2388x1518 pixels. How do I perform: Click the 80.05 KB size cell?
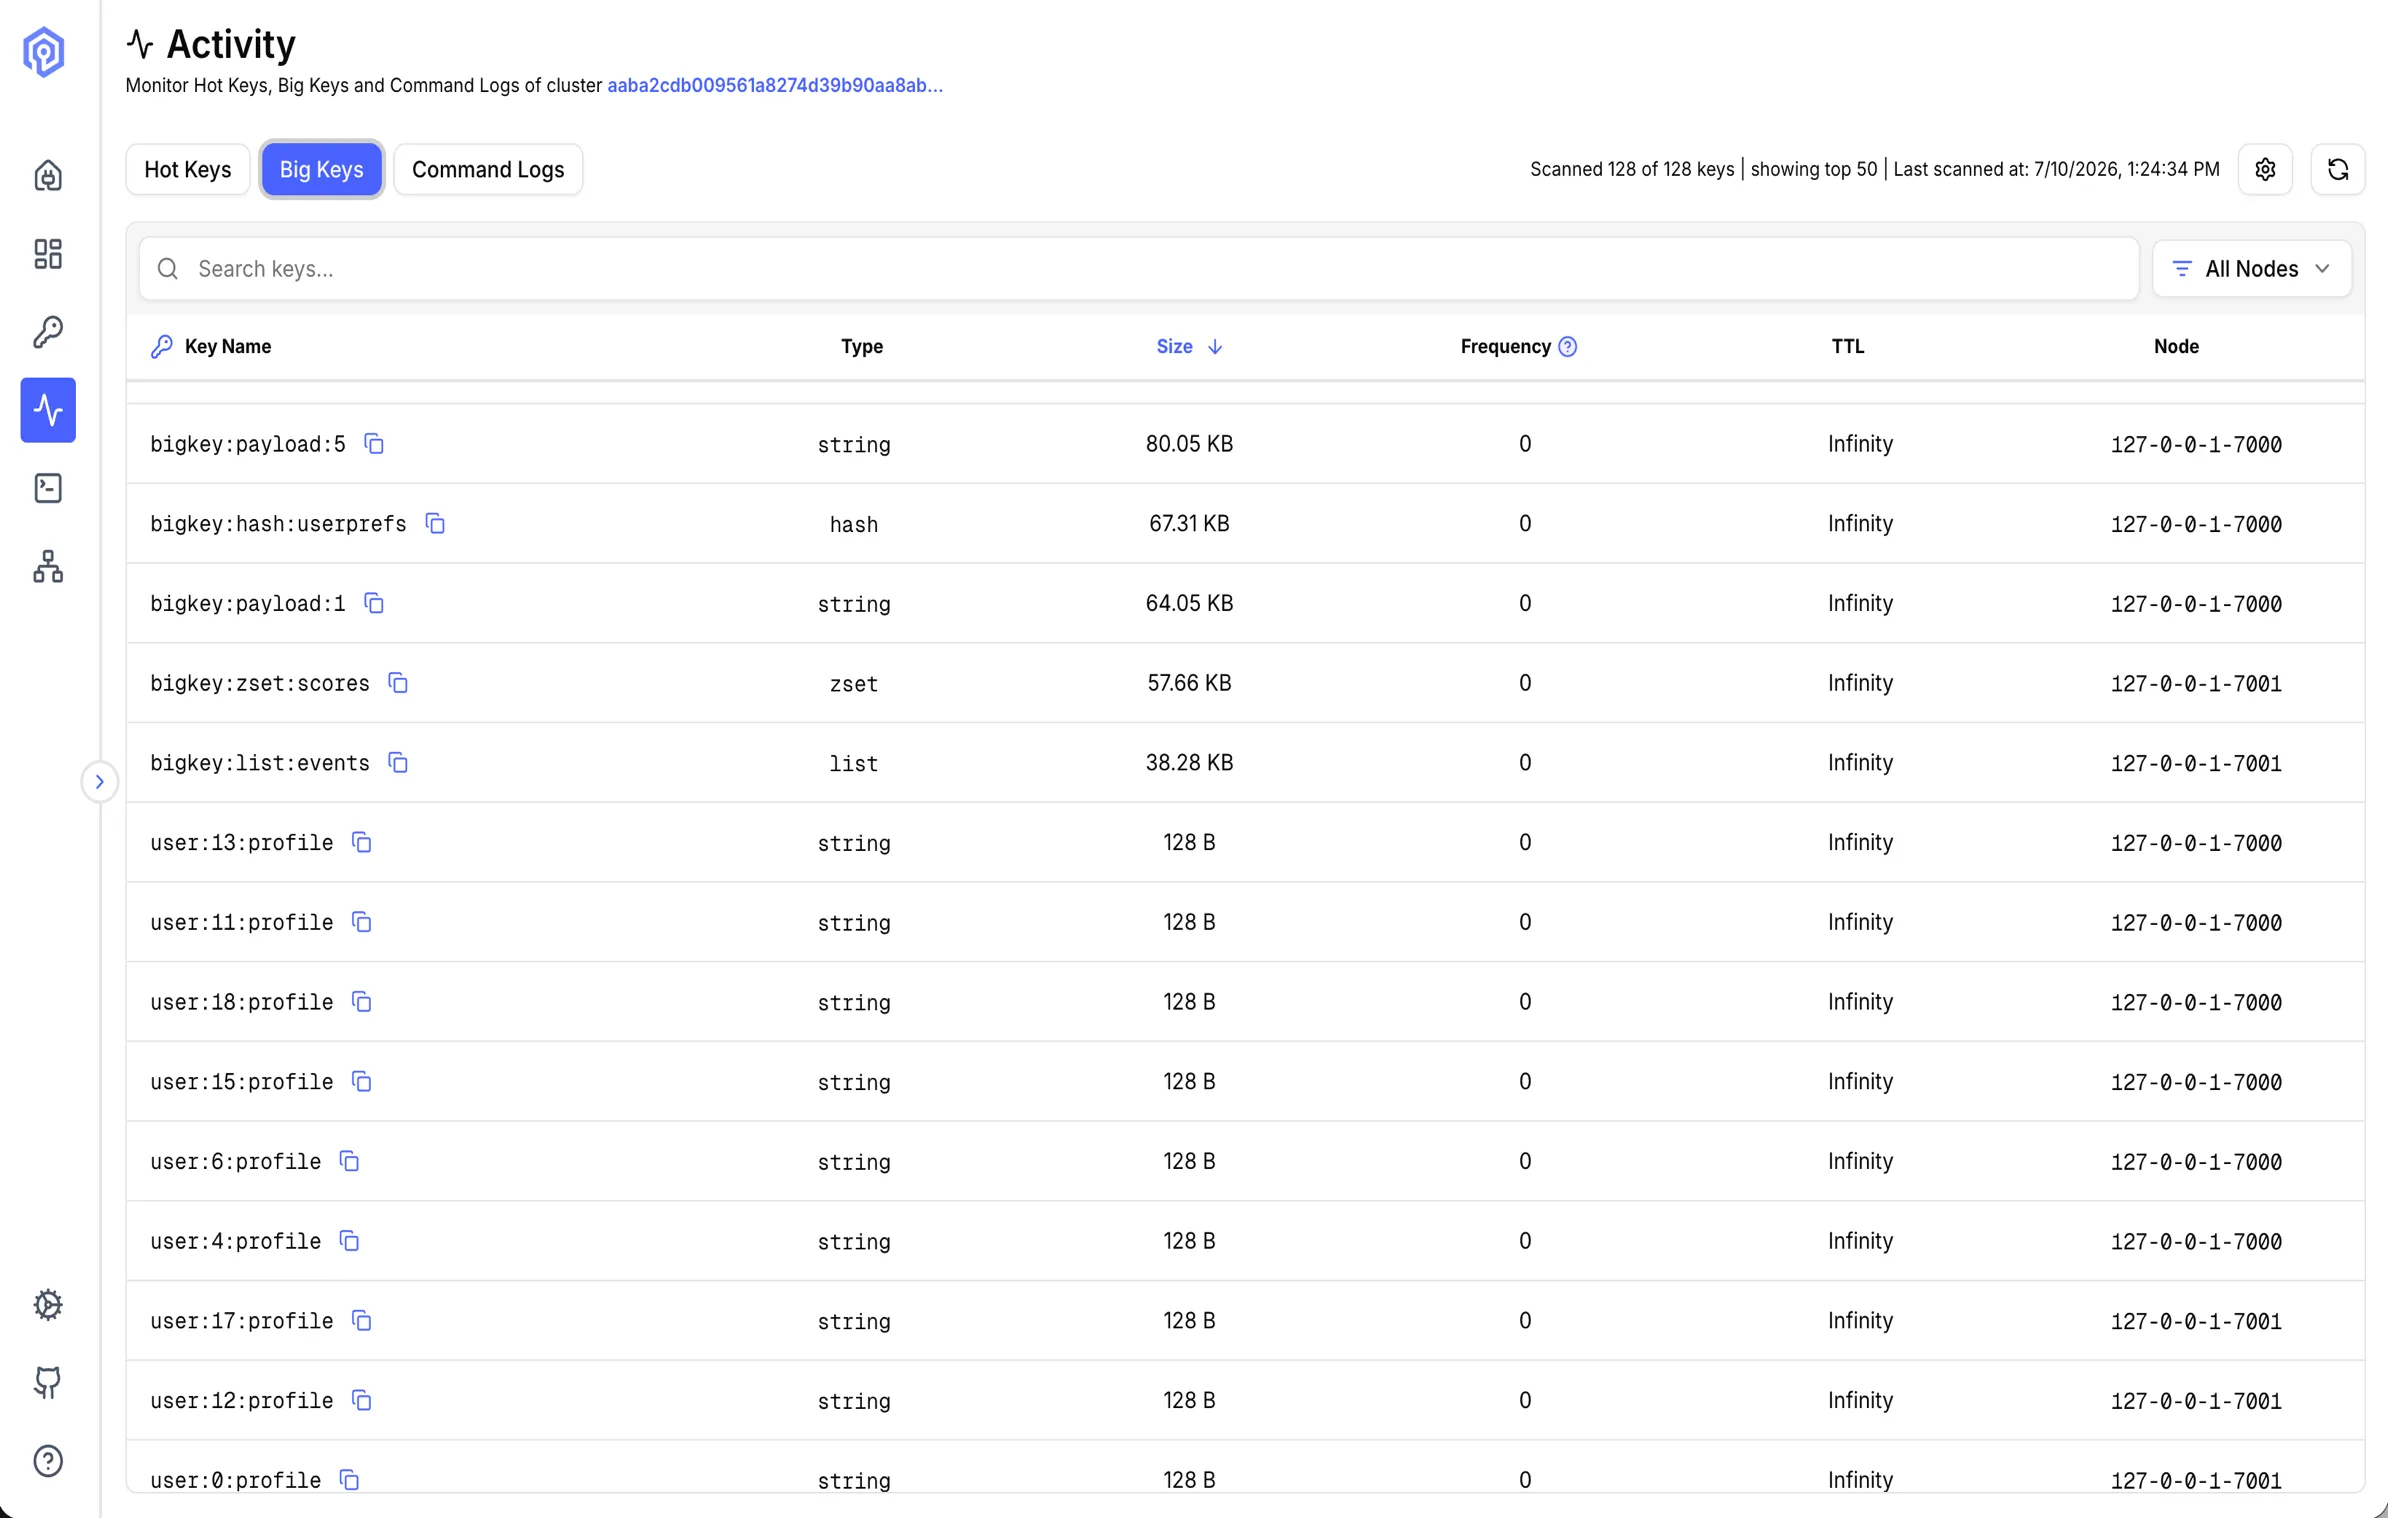click(1189, 444)
